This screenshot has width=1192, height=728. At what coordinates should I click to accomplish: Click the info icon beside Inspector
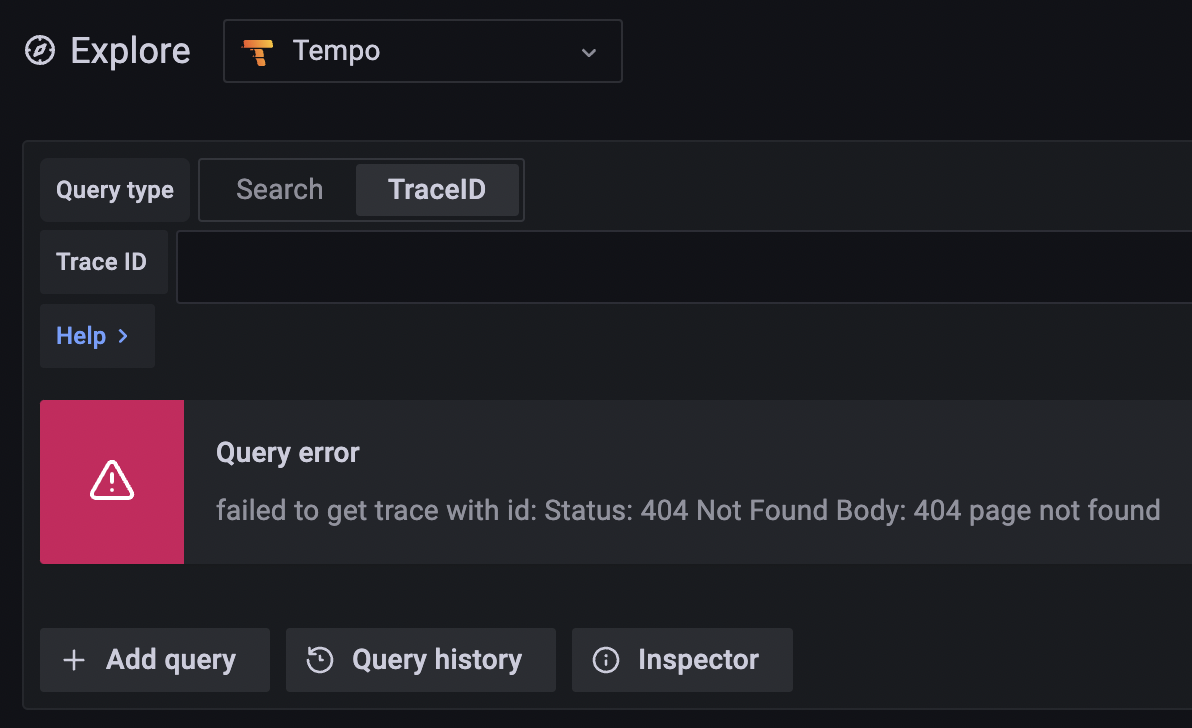point(606,660)
